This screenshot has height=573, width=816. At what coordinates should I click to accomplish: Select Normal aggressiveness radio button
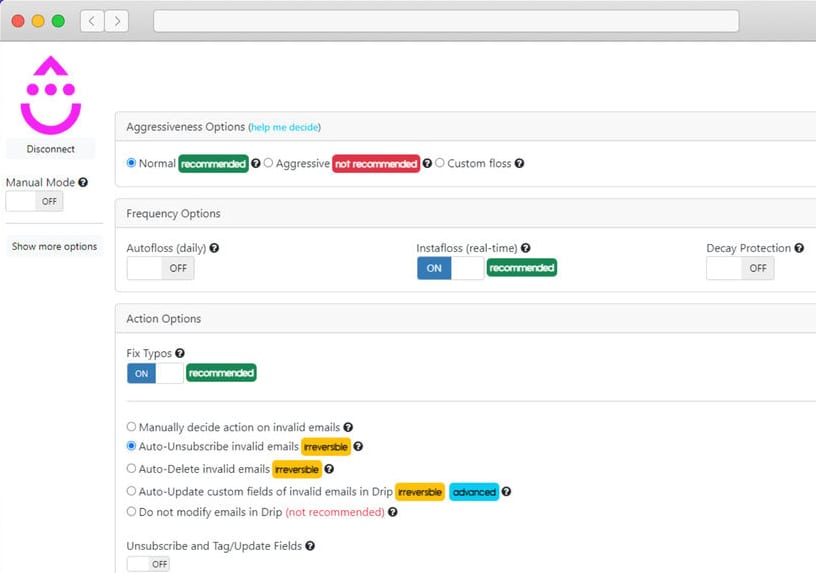[x=131, y=163]
